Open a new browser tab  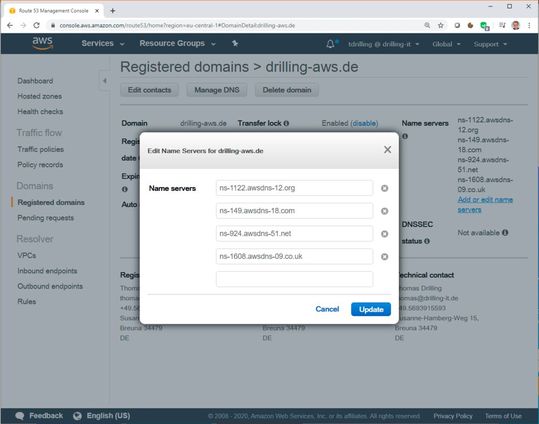[112, 11]
